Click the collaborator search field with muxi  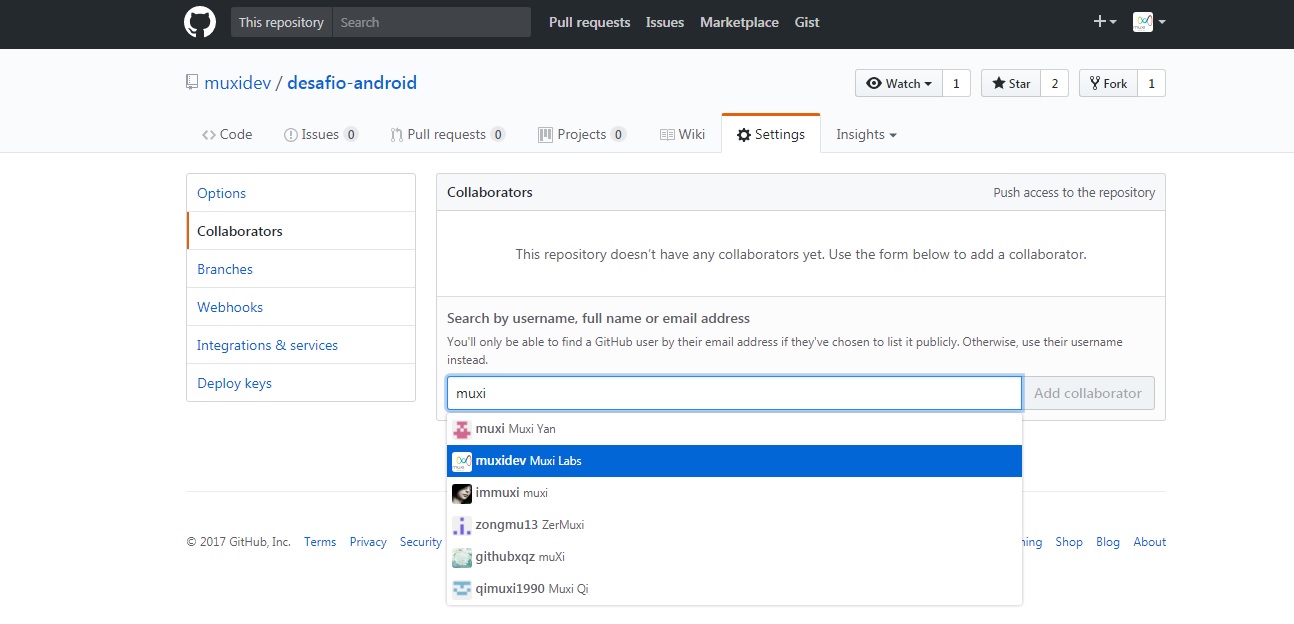click(734, 393)
